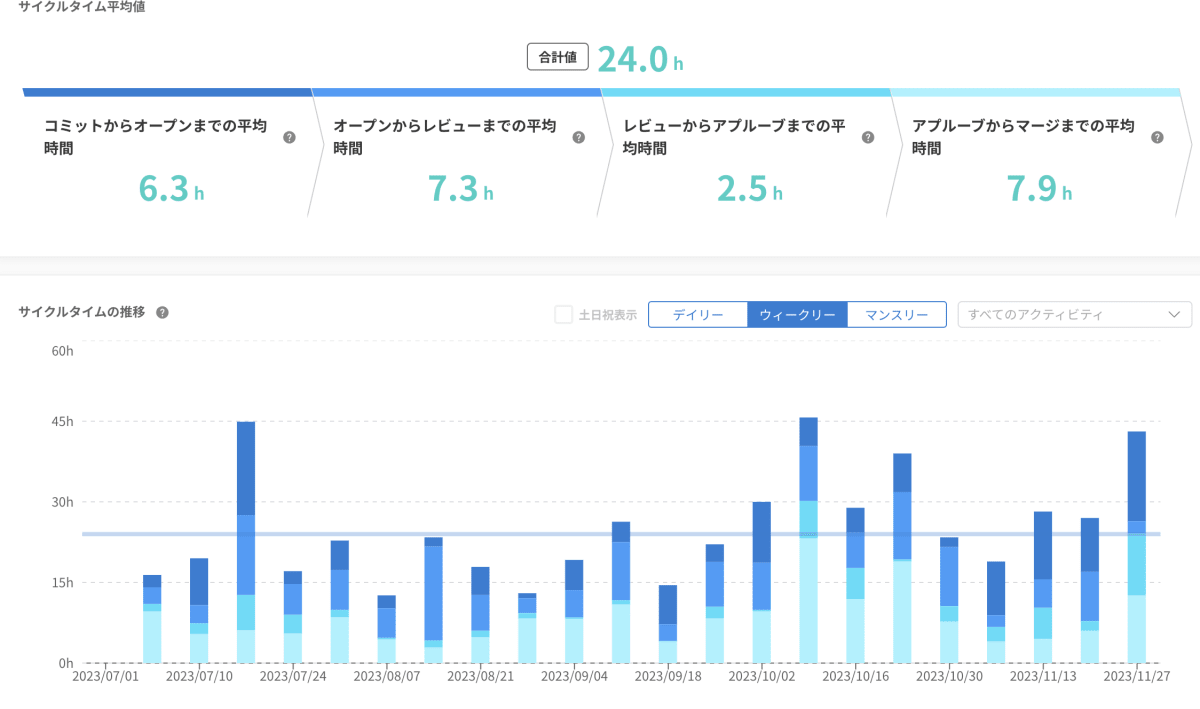
Task: Click the 2023/10/02 axis label
Action: point(761,676)
